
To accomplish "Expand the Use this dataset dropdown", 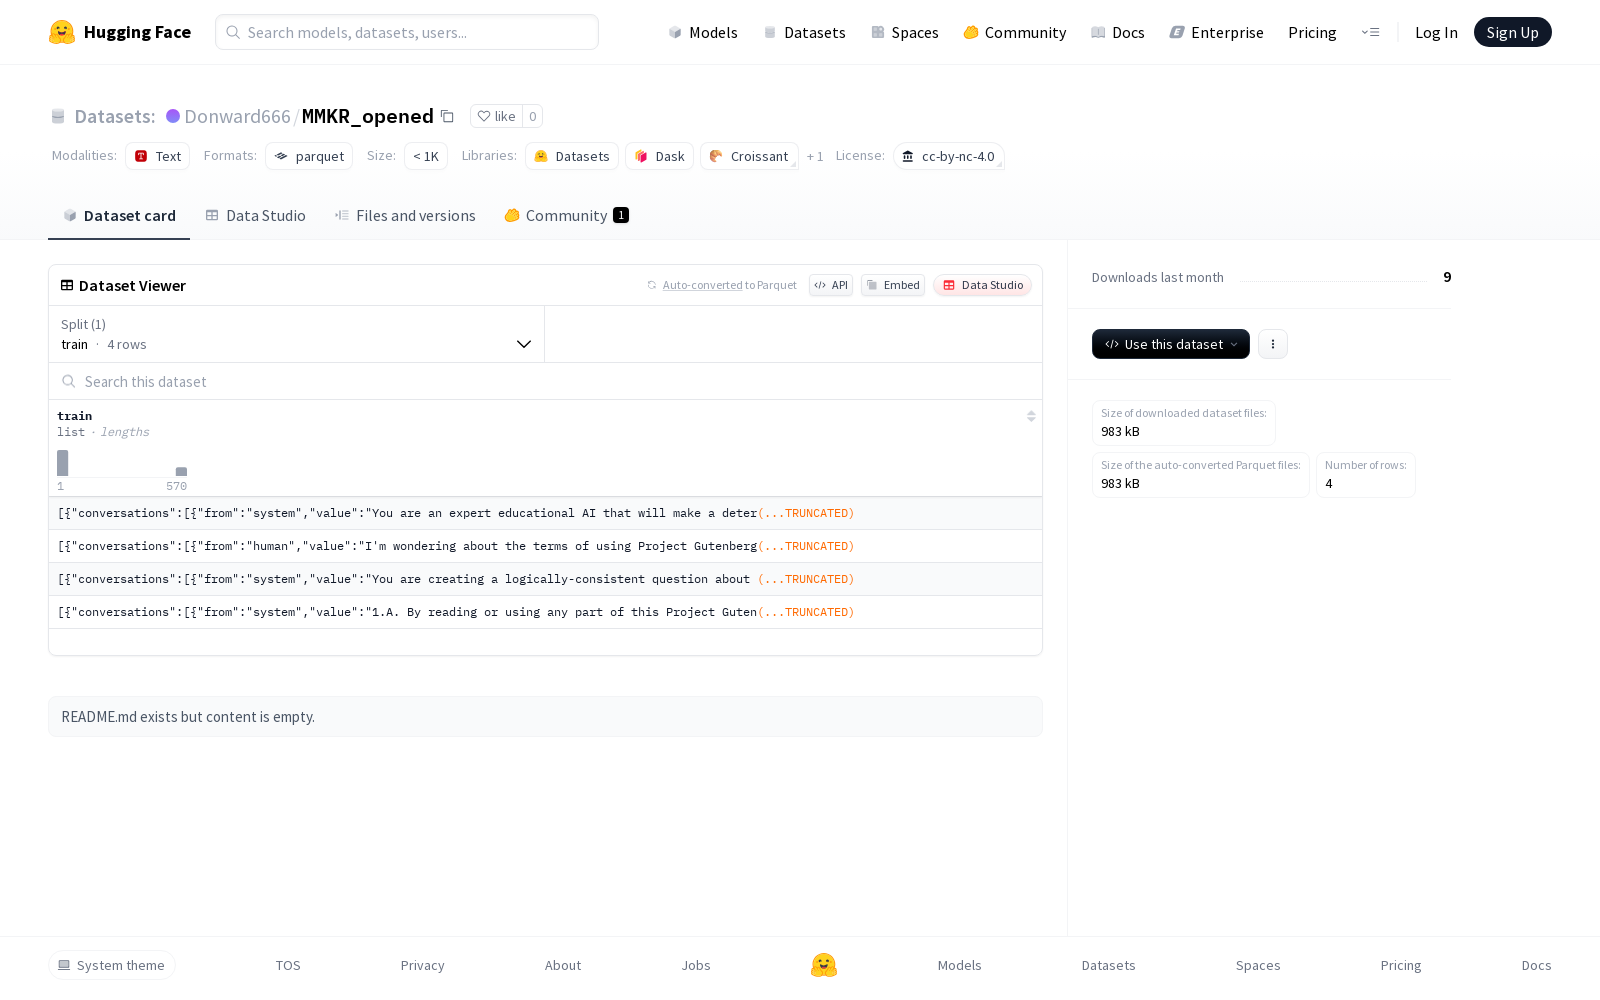I will click(1171, 344).
